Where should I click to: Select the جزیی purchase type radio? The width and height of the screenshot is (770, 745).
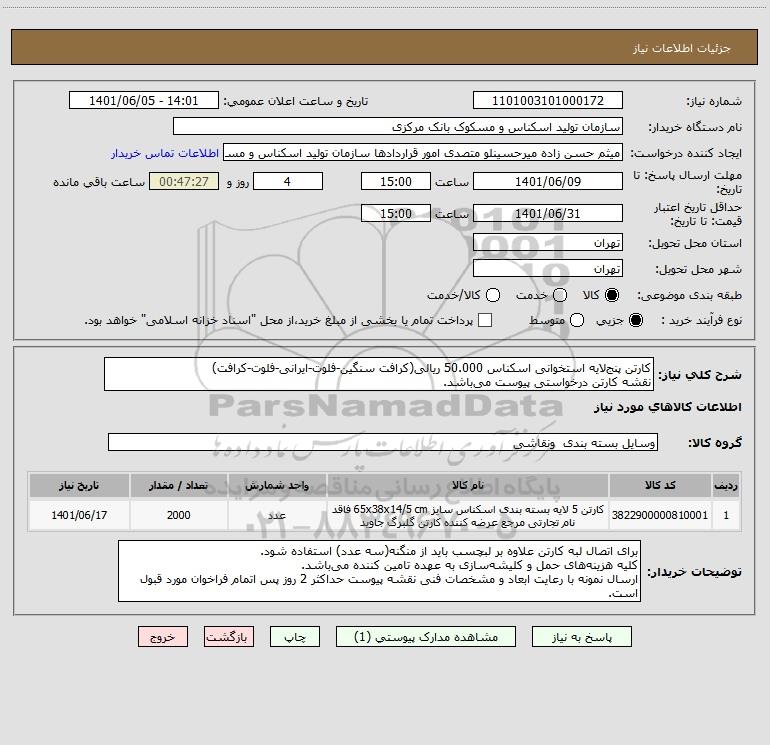coord(636,320)
